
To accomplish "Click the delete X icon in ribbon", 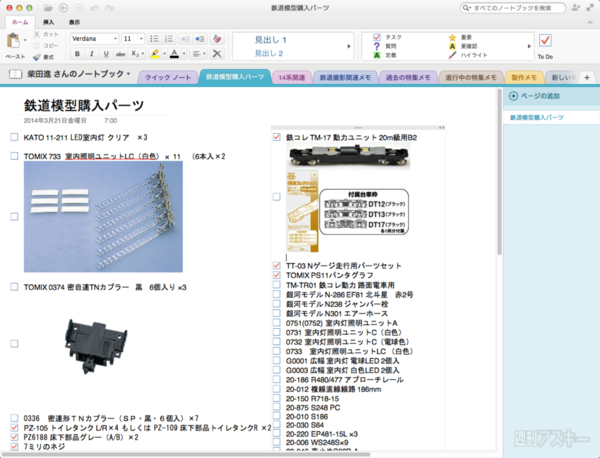I will click(x=217, y=54).
